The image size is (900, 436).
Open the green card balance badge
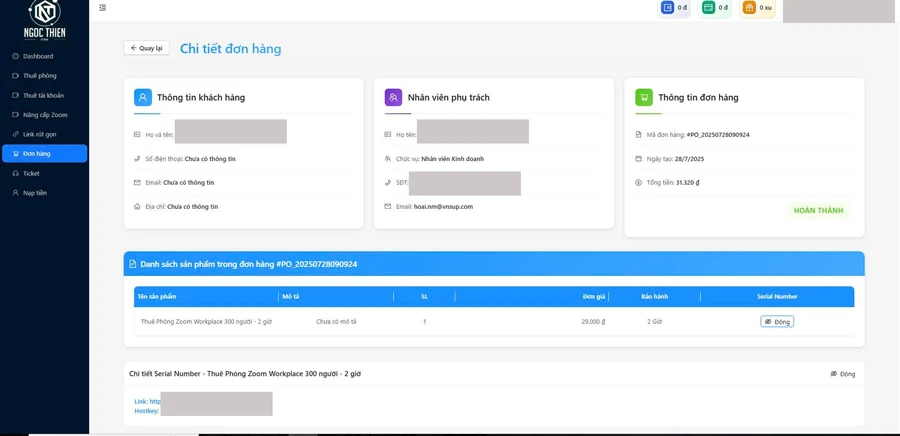[x=715, y=8]
